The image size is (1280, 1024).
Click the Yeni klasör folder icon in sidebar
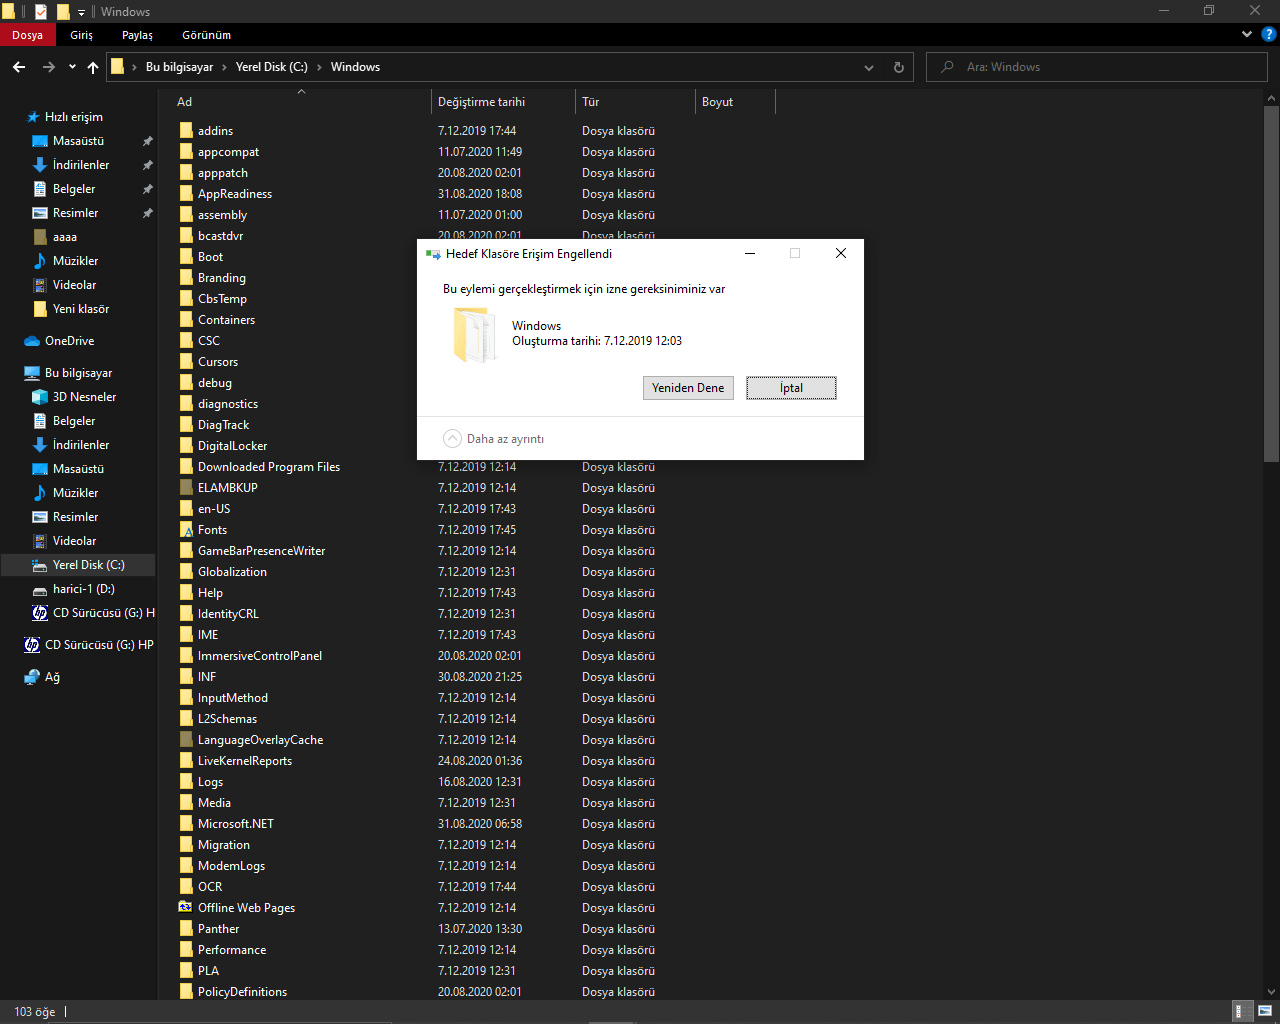(40, 309)
